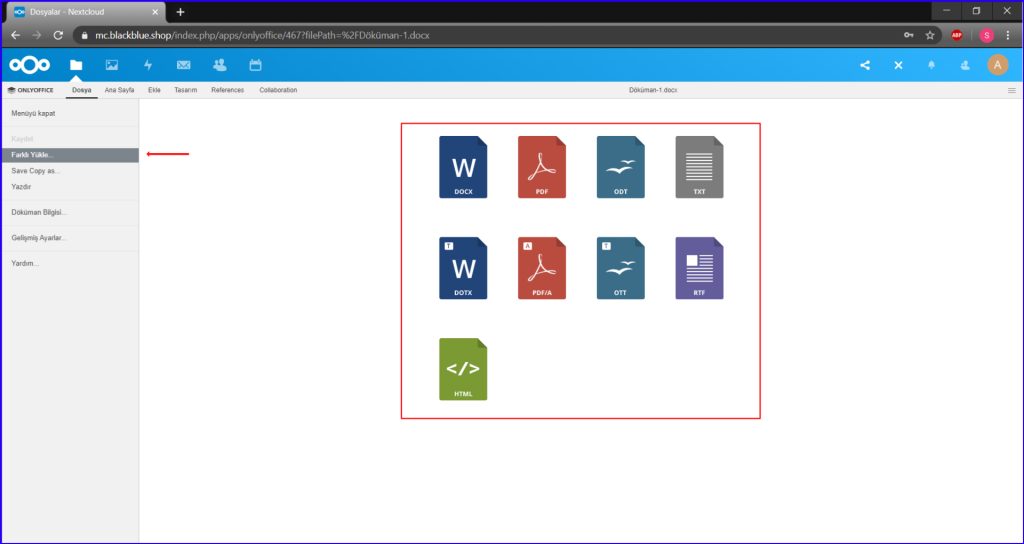Open Nextcloud Contacts icon
1024x544 pixels.
click(x=219, y=65)
